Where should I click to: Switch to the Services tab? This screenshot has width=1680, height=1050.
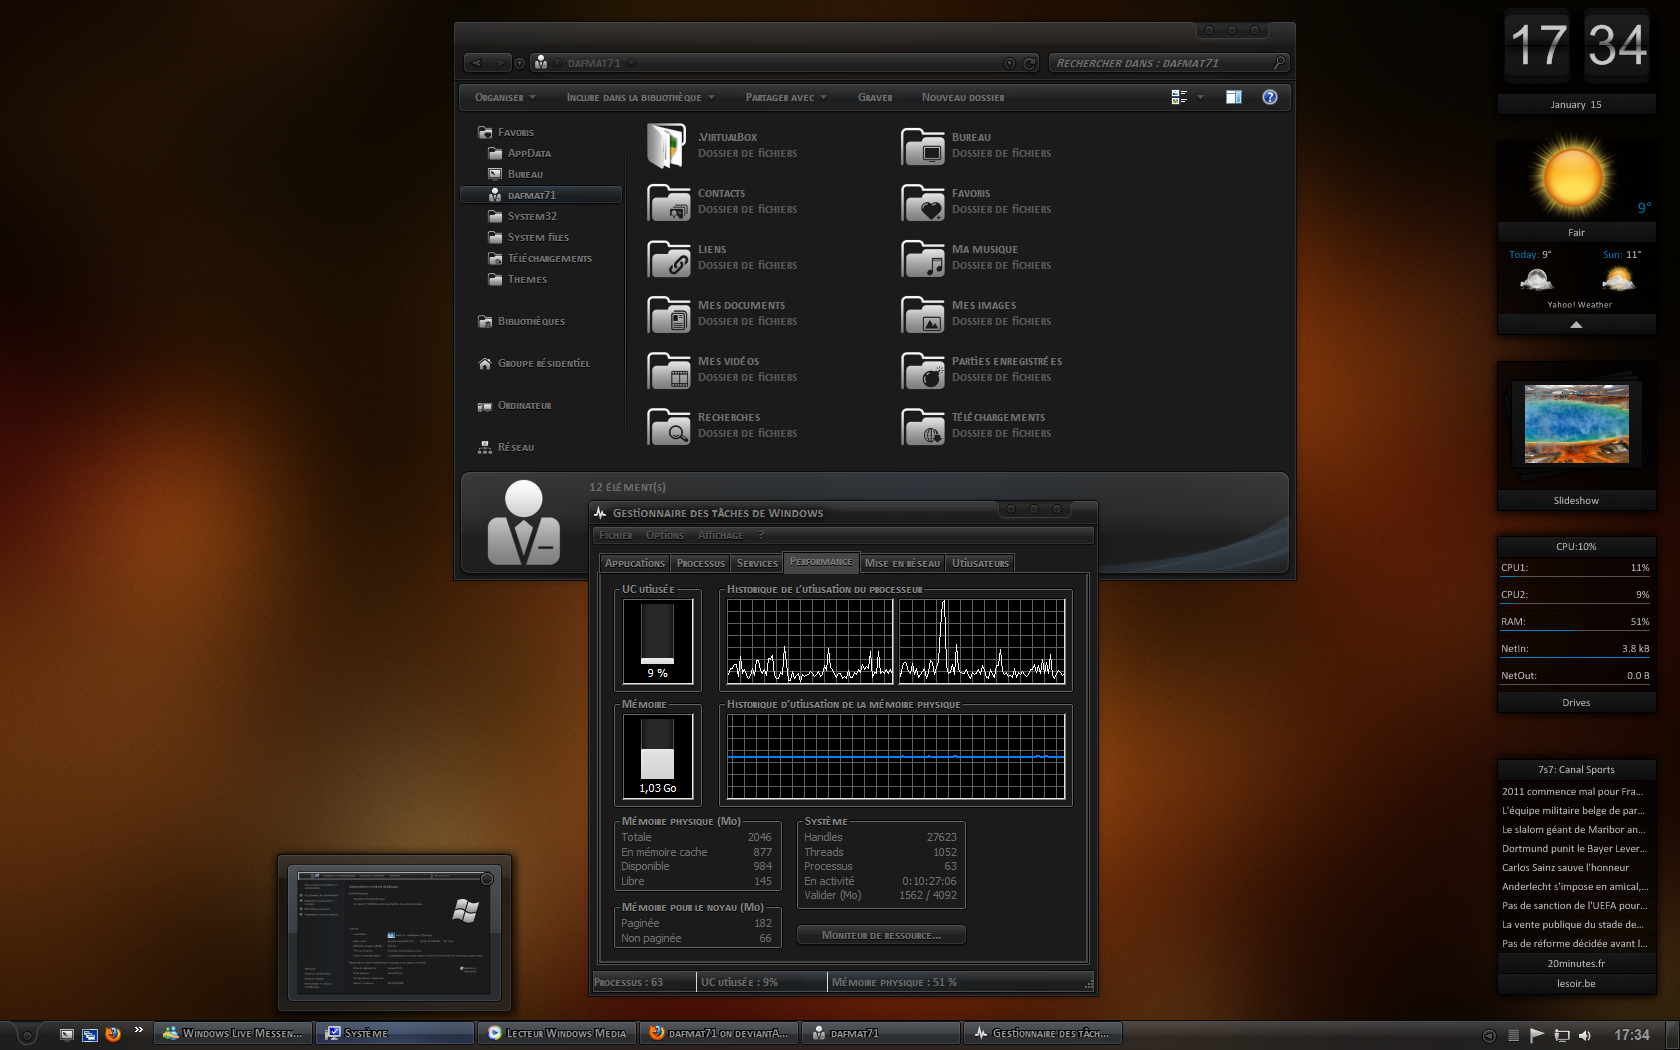click(757, 563)
